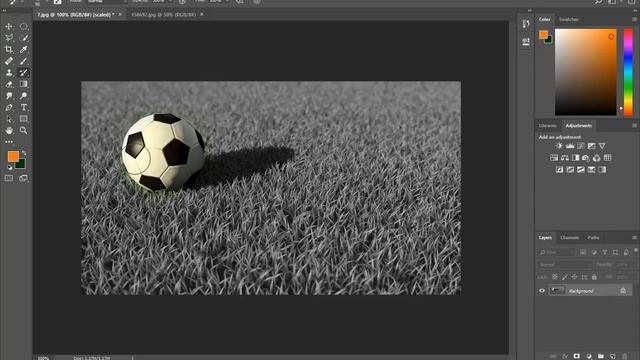The height and width of the screenshot is (360, 640).
Task: Select the Brush tool
Action: coord(24,61)
